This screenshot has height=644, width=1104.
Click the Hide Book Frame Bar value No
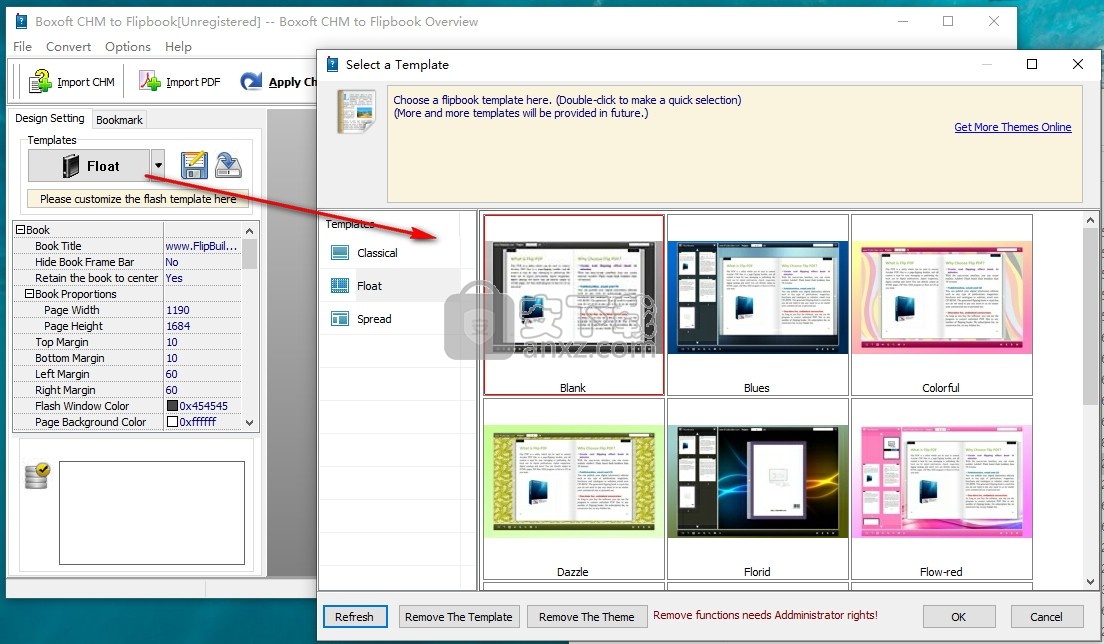pyautogui.click(x=202, y=262)
